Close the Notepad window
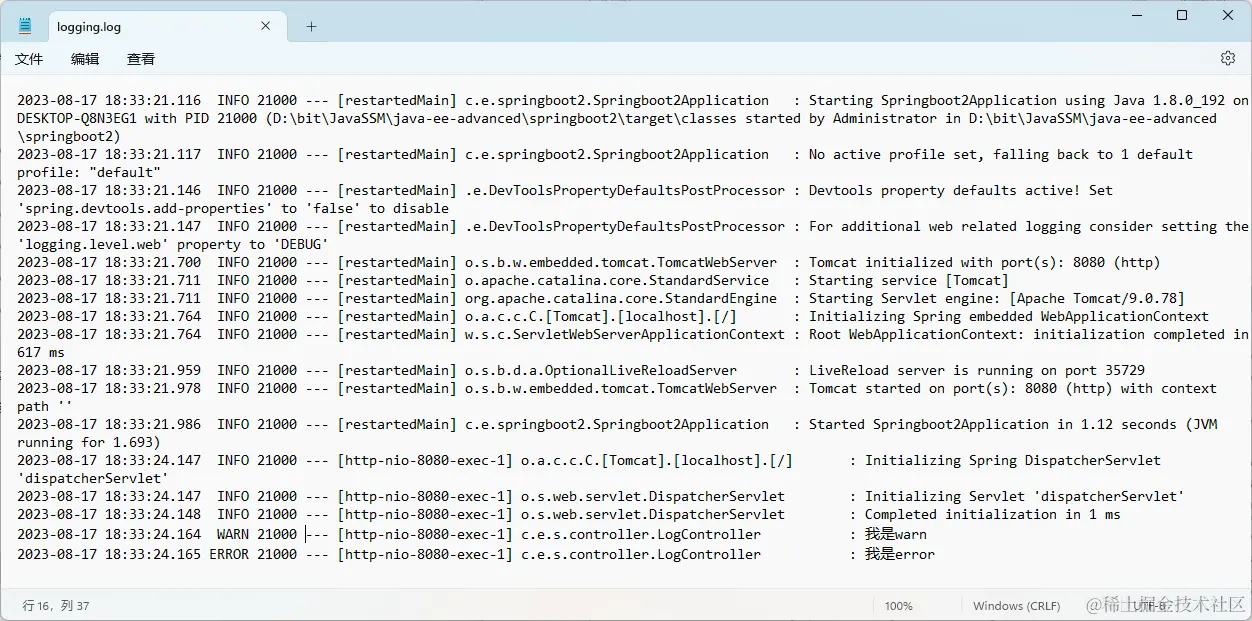The image size is (1252, 621). 1228,16
